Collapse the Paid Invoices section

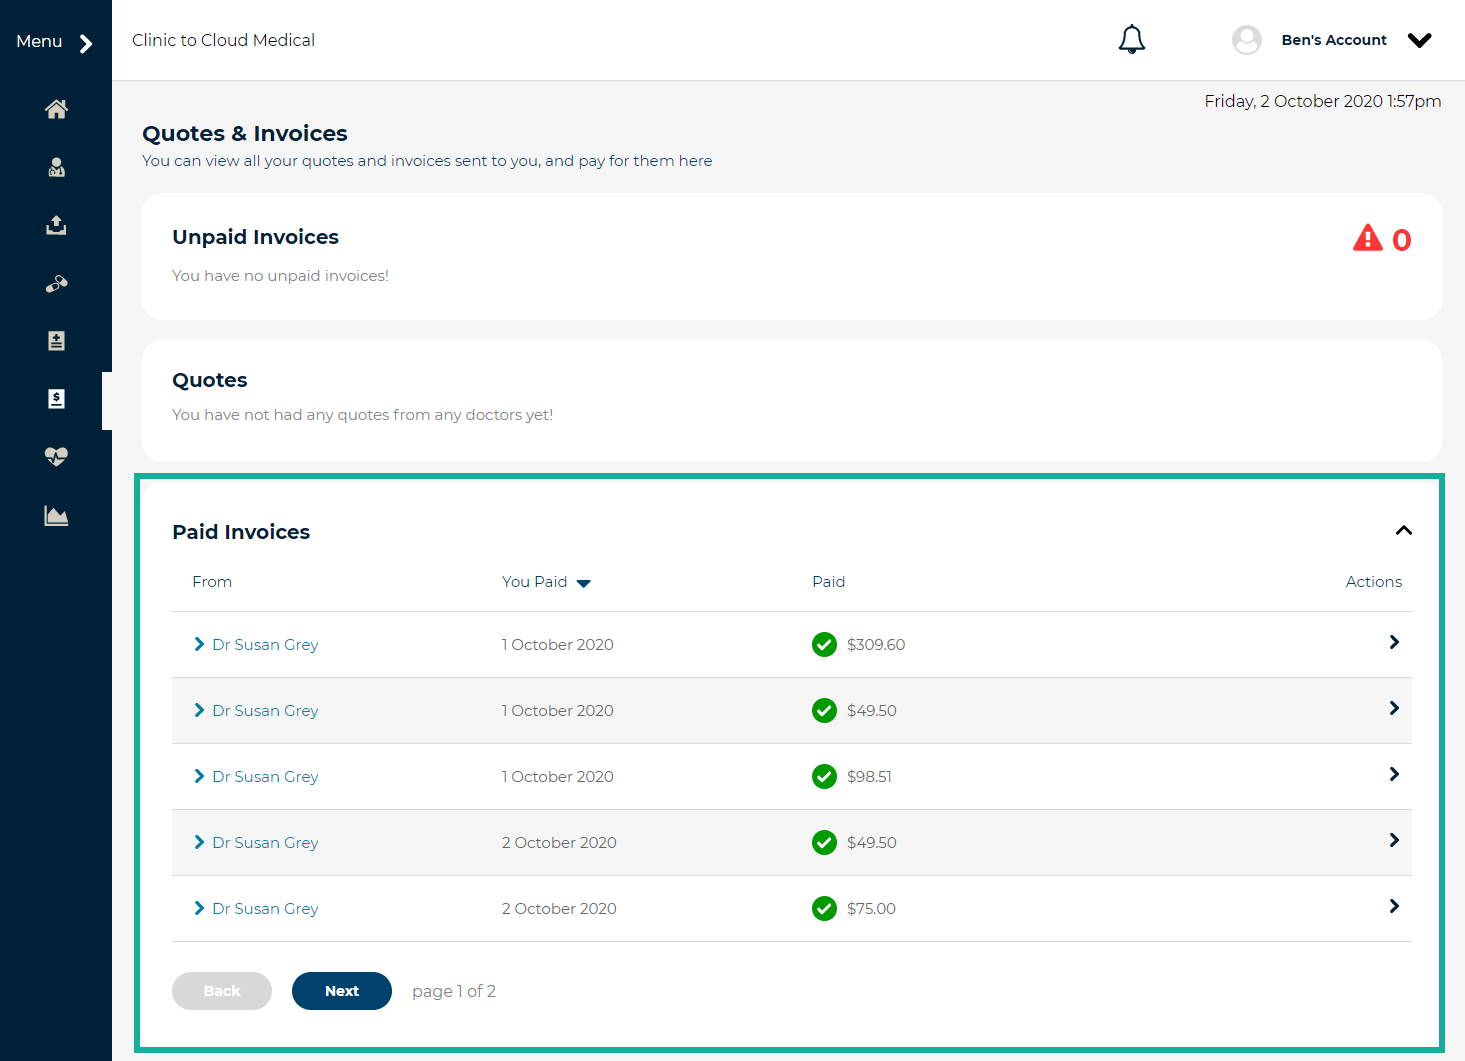(1403, 531)
